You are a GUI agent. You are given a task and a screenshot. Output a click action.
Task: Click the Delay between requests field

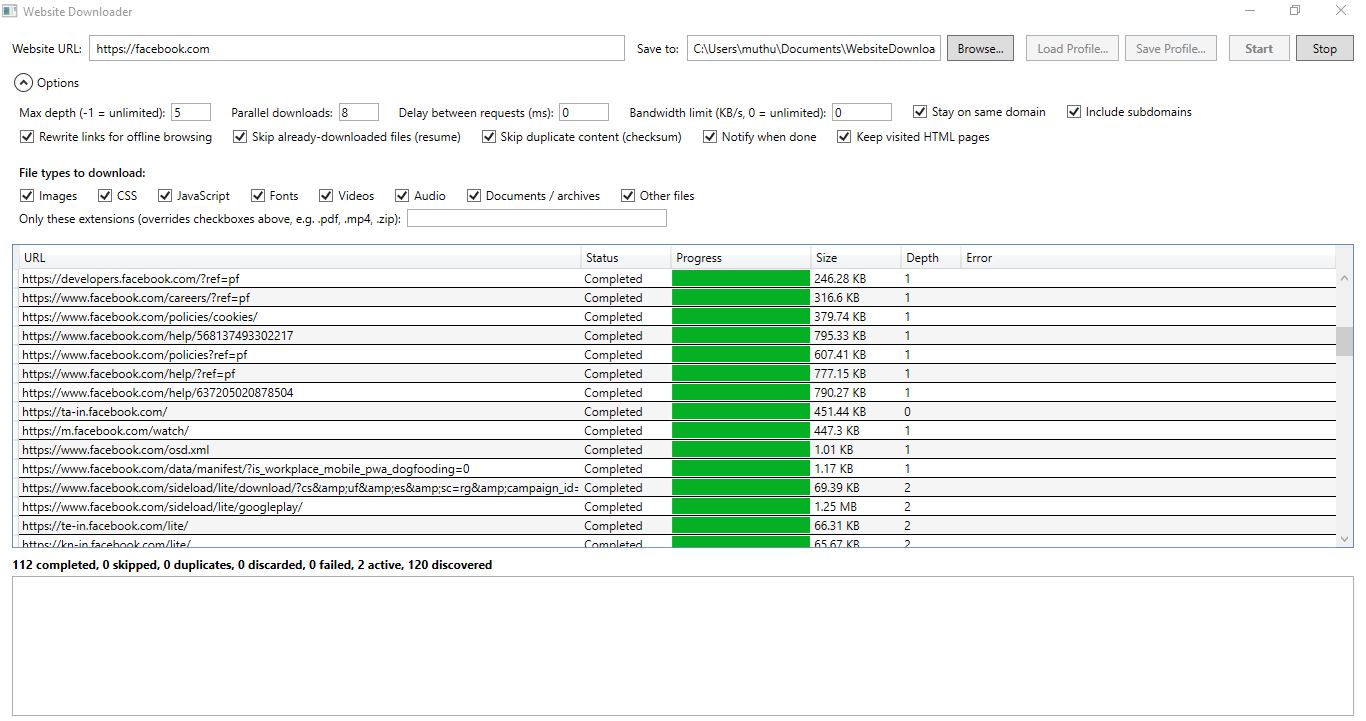pyautogui.click(x=584, y=112)
